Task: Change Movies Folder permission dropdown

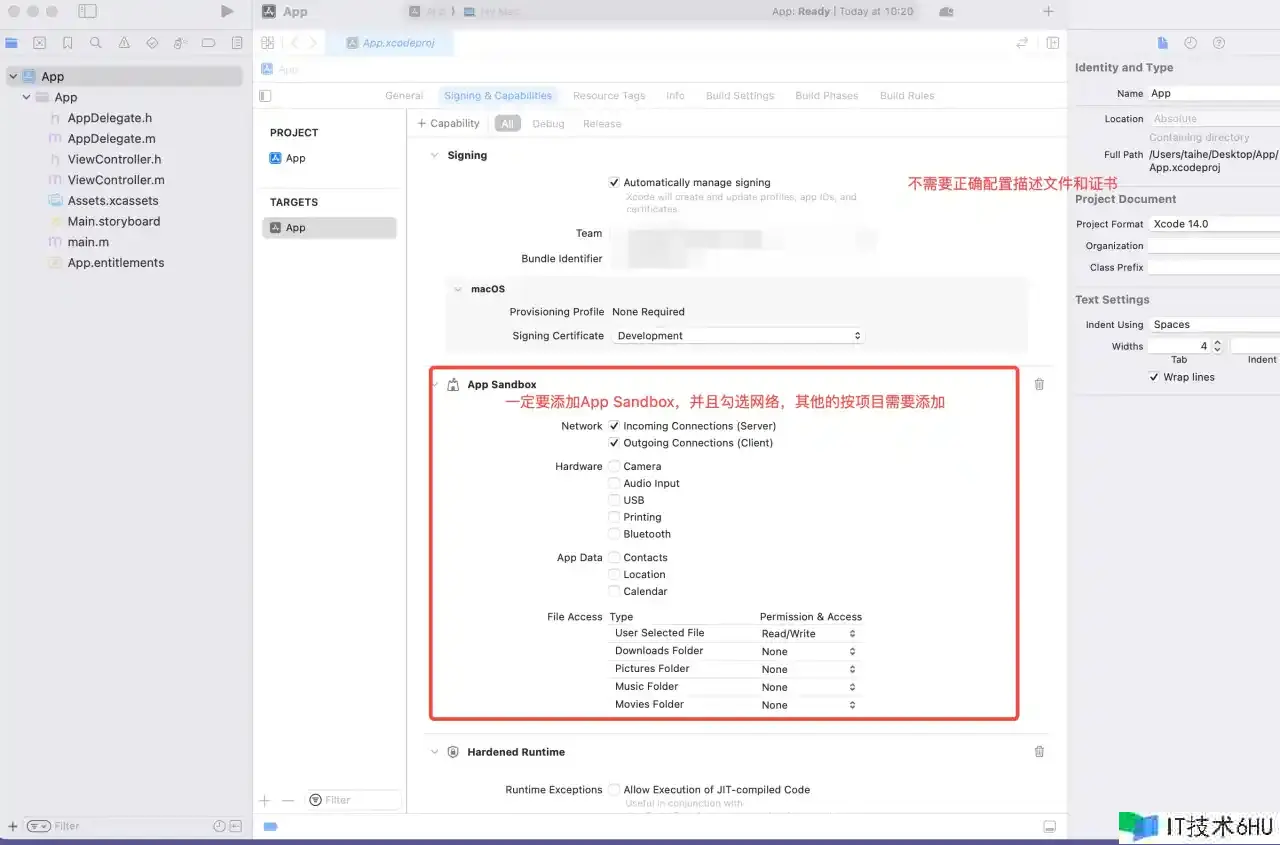Action: click(809, 706)
